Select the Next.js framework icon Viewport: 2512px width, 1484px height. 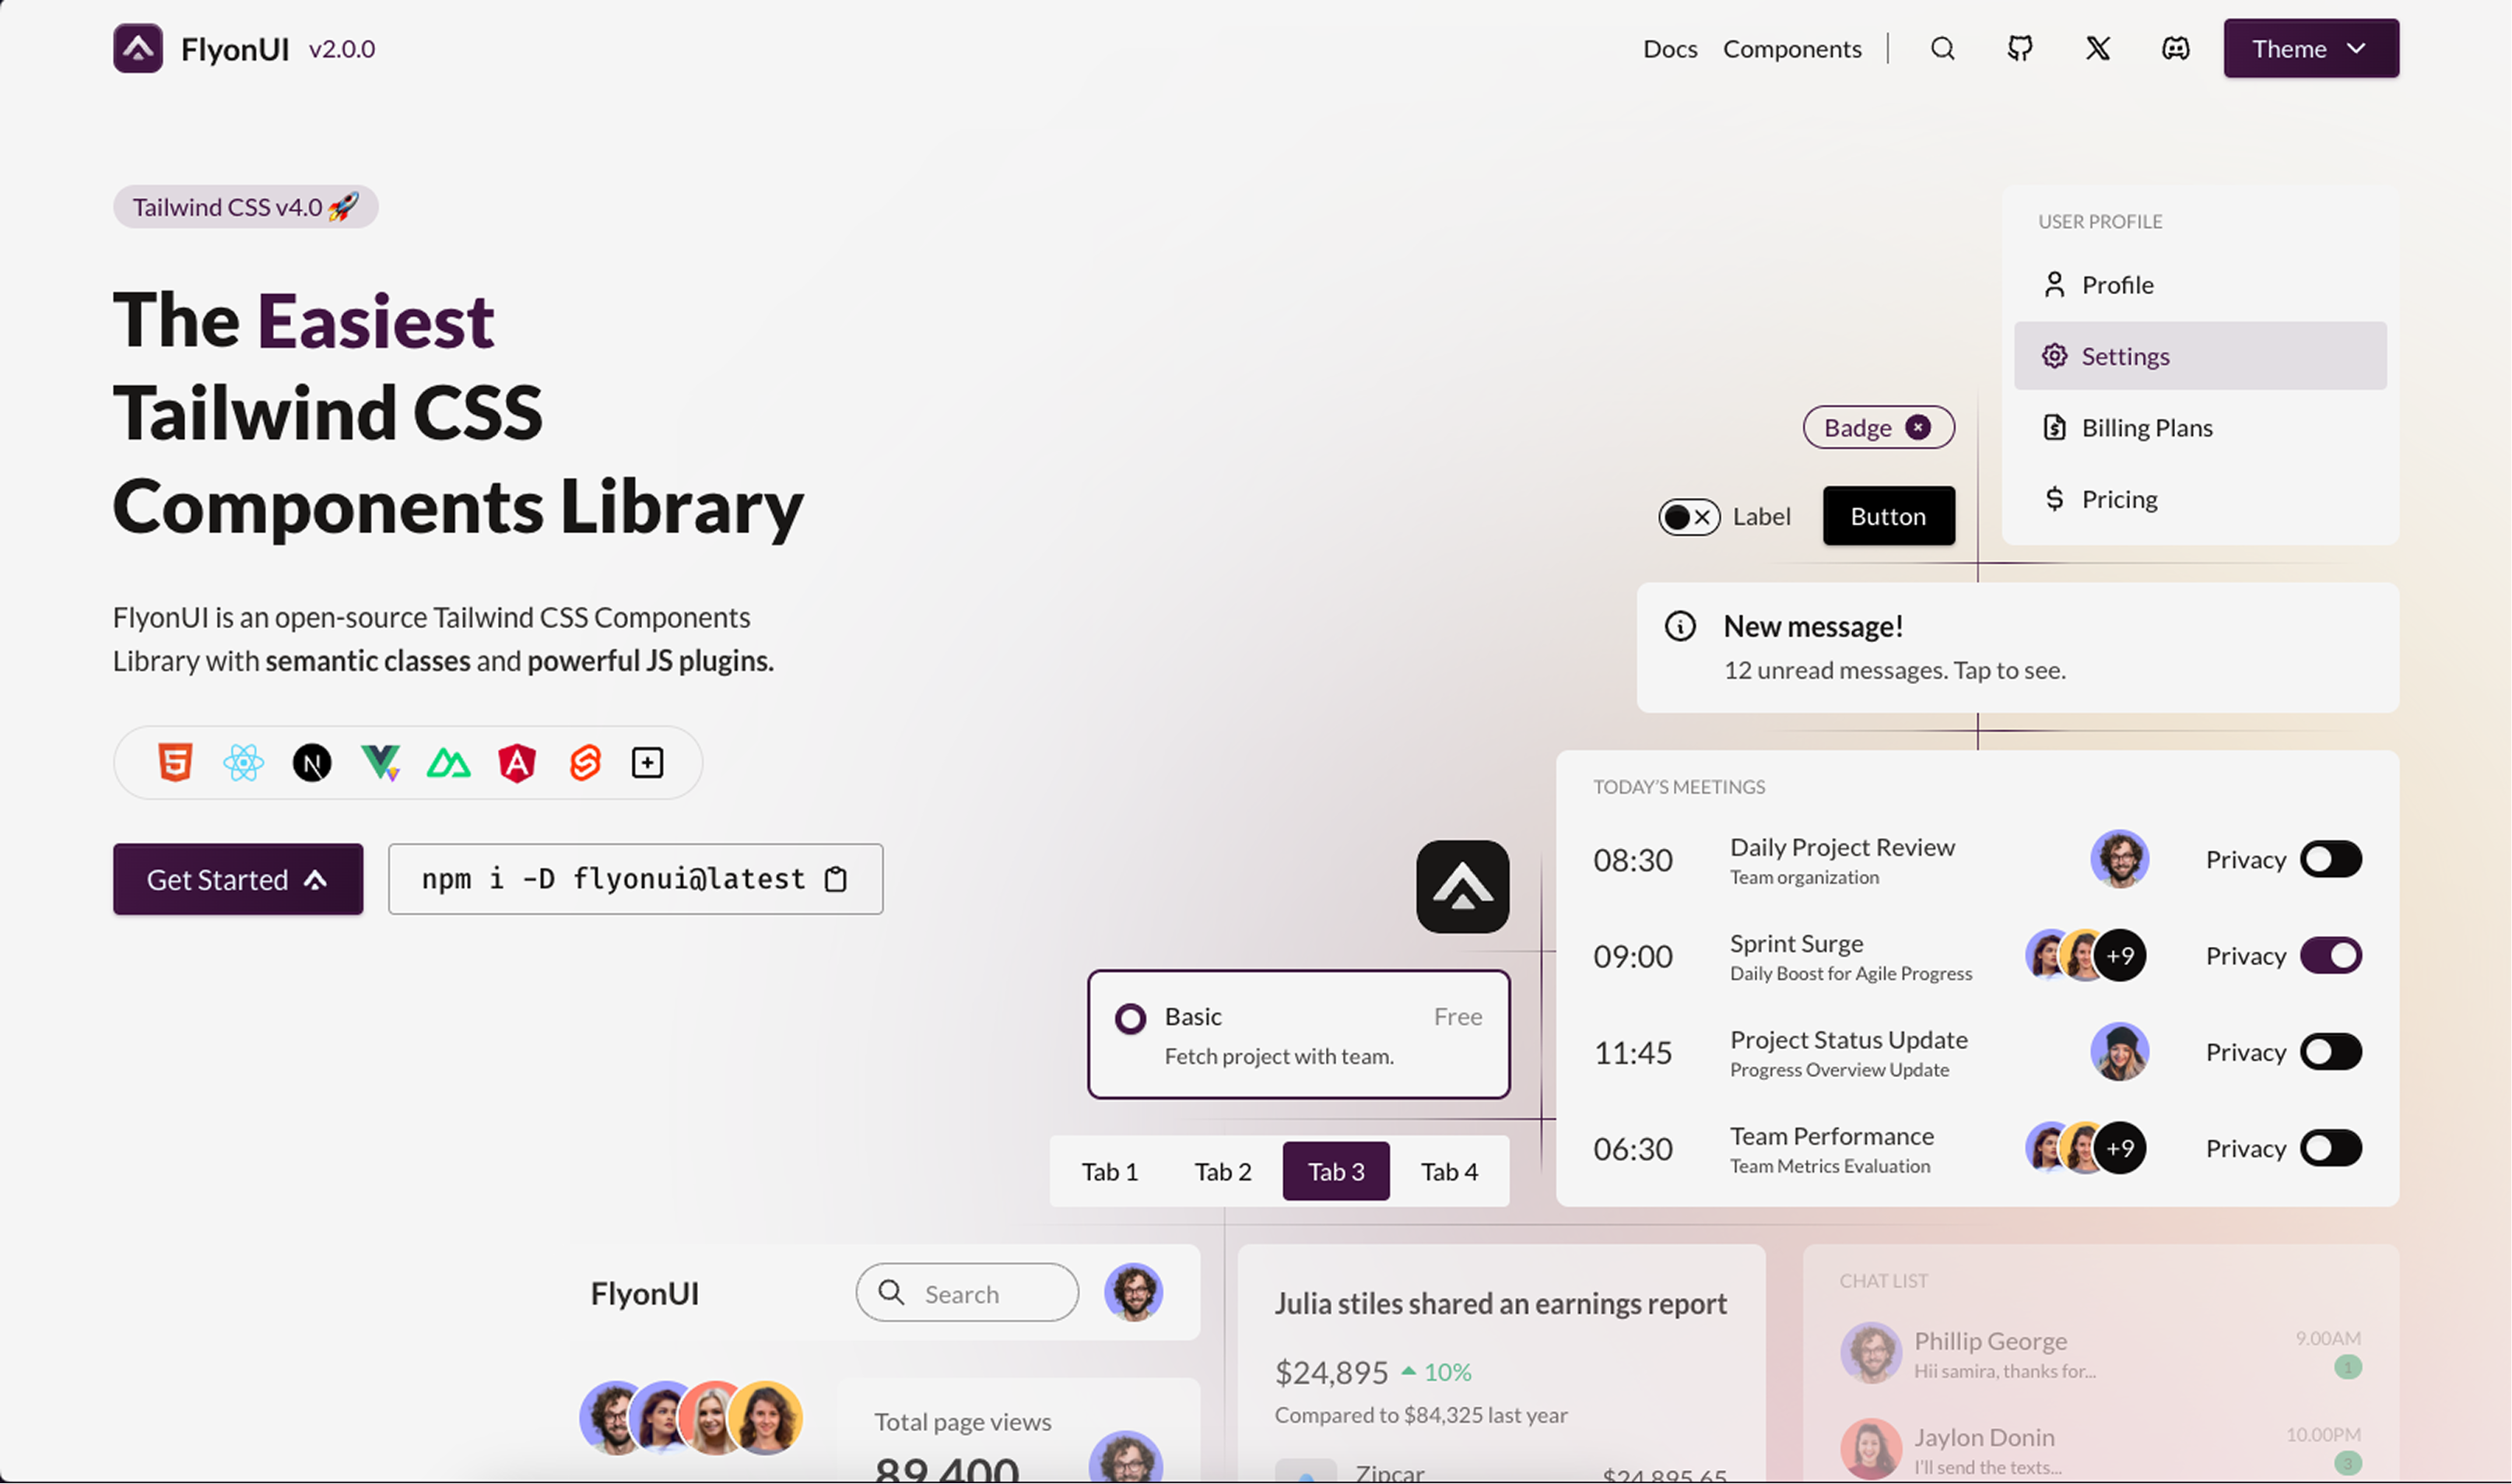[x=312, y=763]
